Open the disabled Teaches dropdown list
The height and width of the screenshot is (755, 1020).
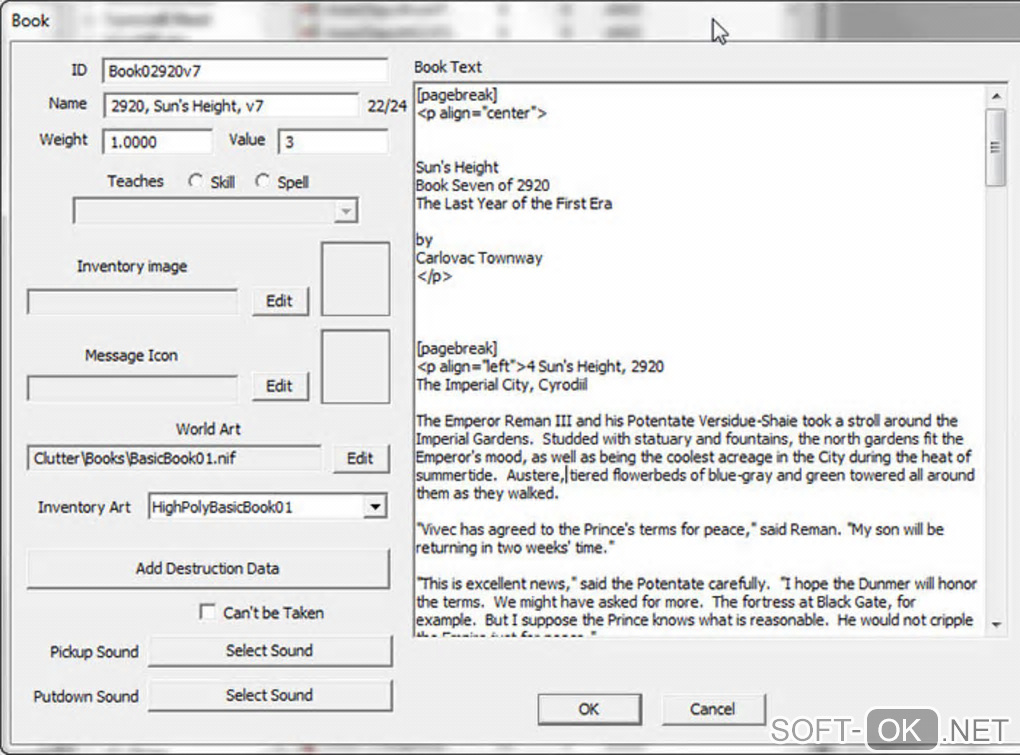[x=215, y=211]
